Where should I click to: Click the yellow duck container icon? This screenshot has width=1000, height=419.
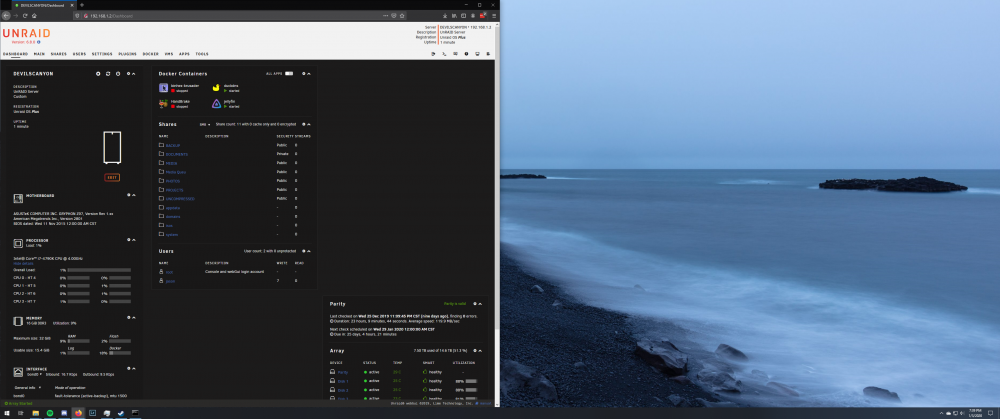click(x=216, y=87)
